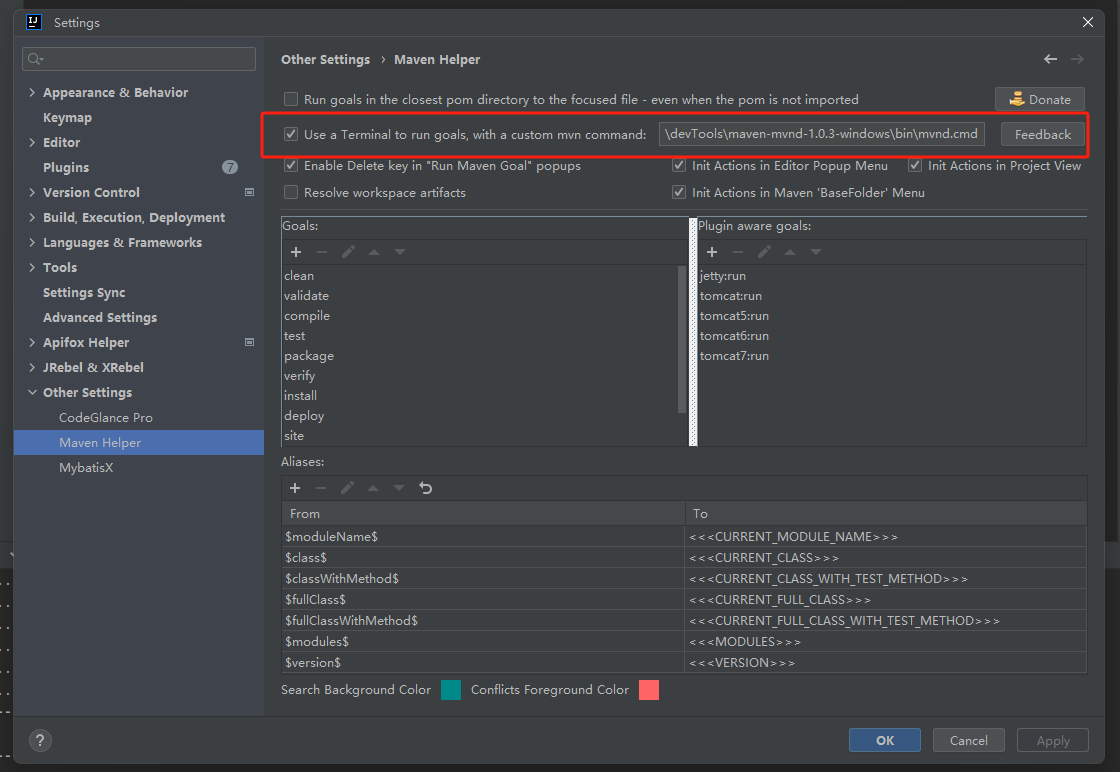This screenshot has width=1120, height=772.
Task: Edit alias pencil icon
Action: tap(347, 488)
